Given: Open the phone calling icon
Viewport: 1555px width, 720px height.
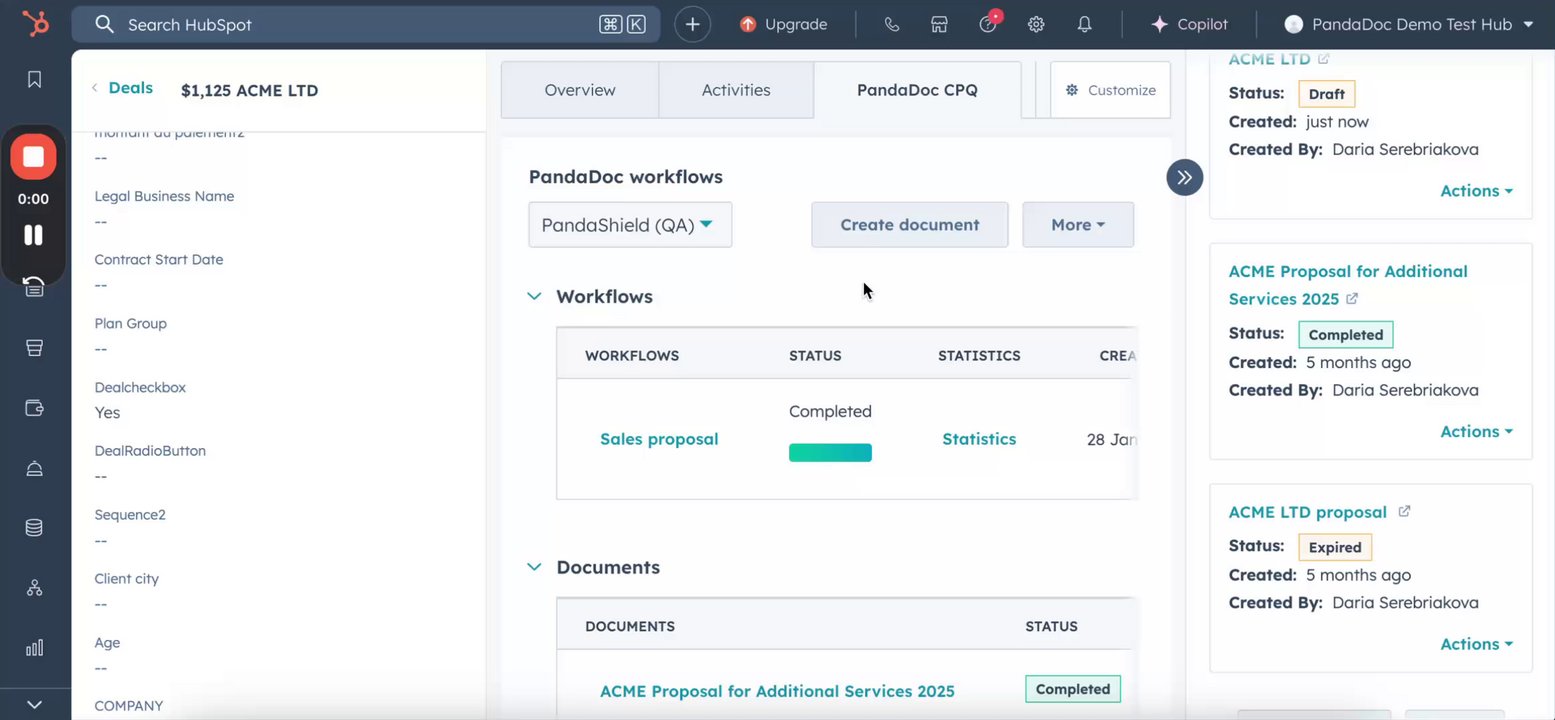Looking at the screenshot, I should pyautogui.click(x=892, y=24).
